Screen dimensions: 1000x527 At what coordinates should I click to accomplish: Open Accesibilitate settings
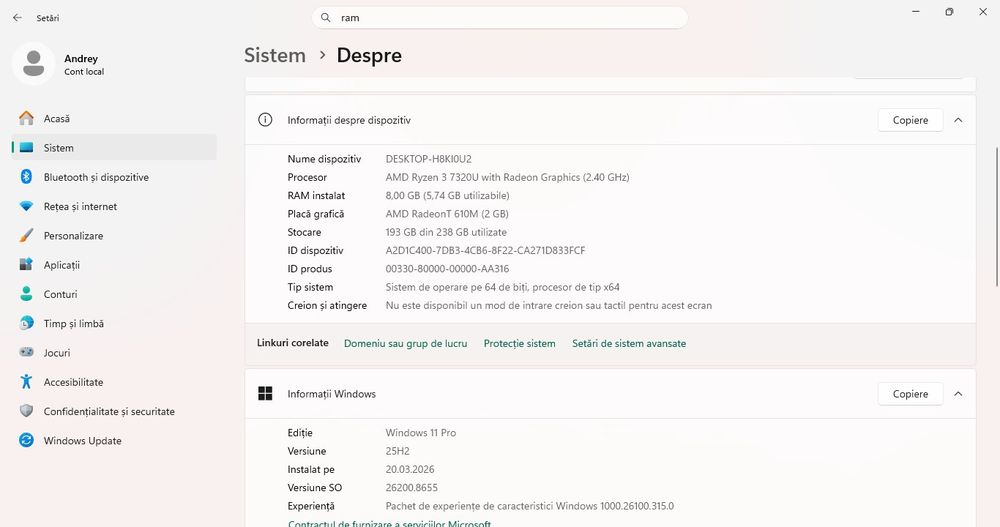pyautogui.click(x=114, y=382)
